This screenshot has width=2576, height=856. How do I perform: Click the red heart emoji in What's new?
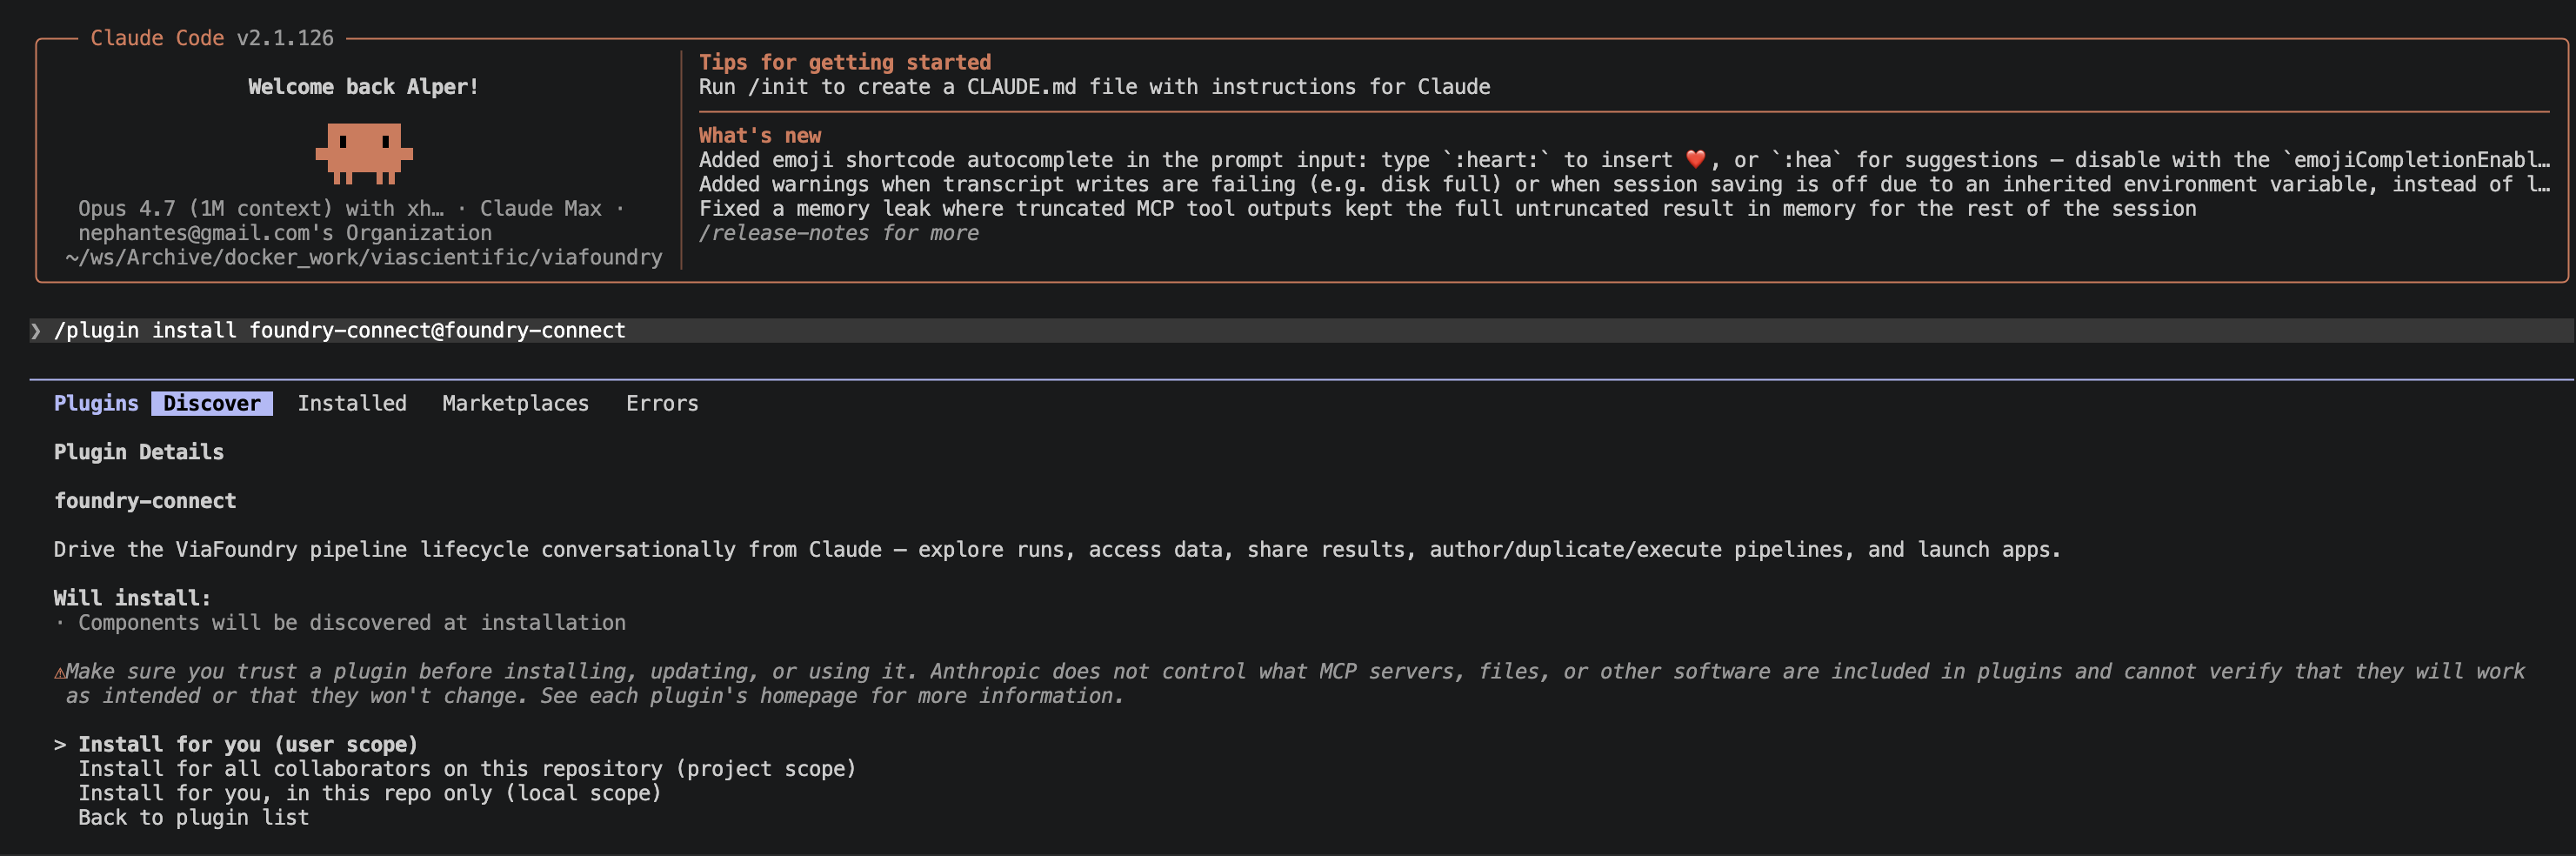click(x=1695, y=160)
